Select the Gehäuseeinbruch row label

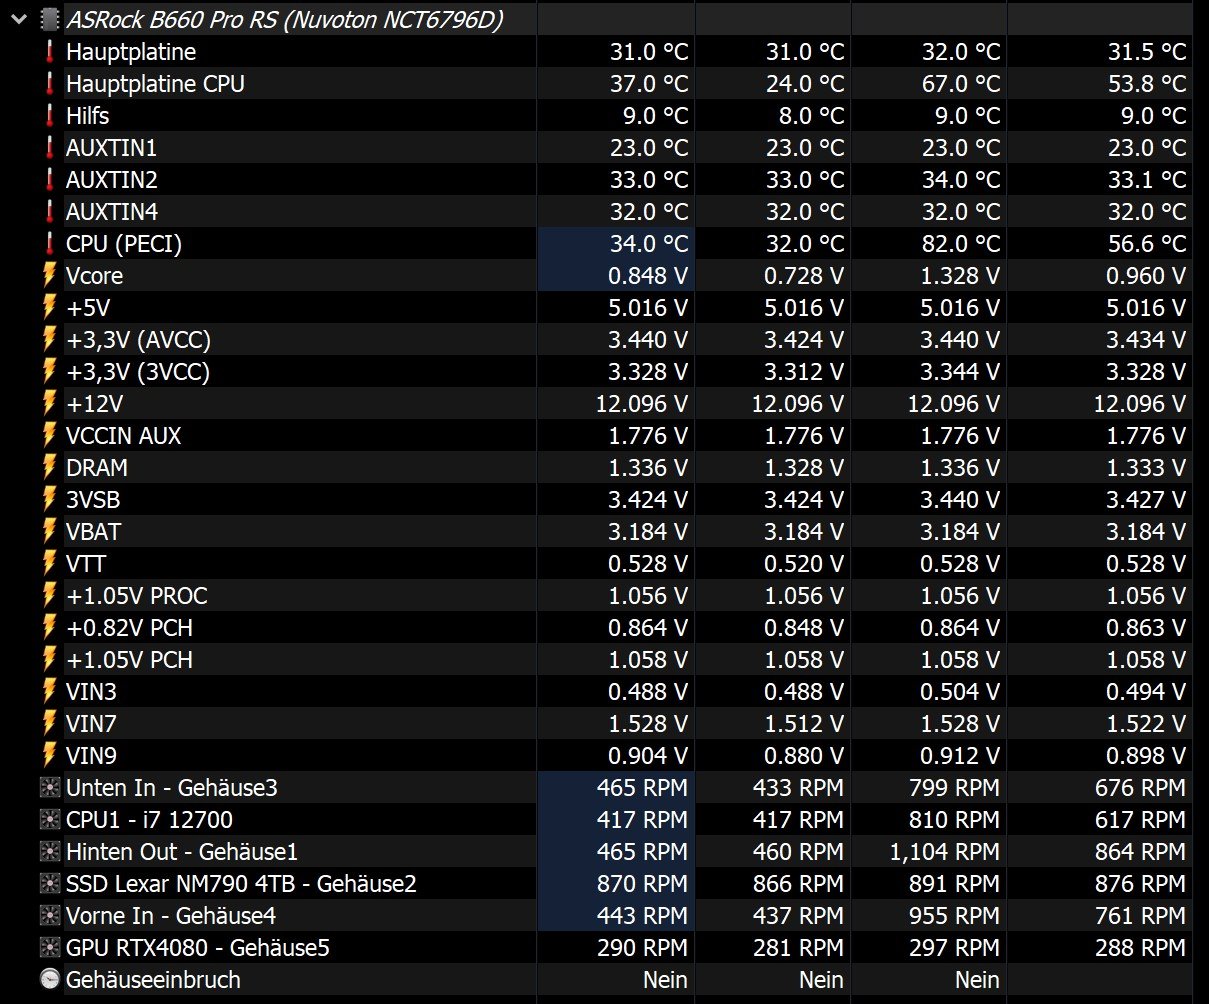pyautogui.click(x=153, y=980)
